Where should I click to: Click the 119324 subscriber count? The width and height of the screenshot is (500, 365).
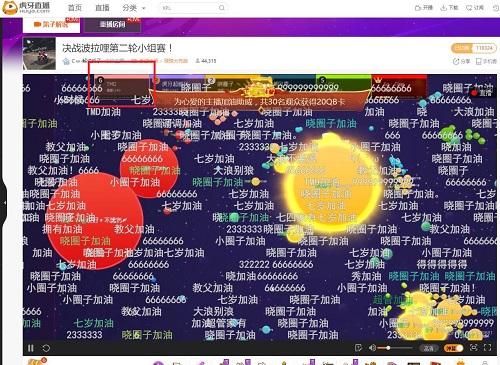coord(484,48)
